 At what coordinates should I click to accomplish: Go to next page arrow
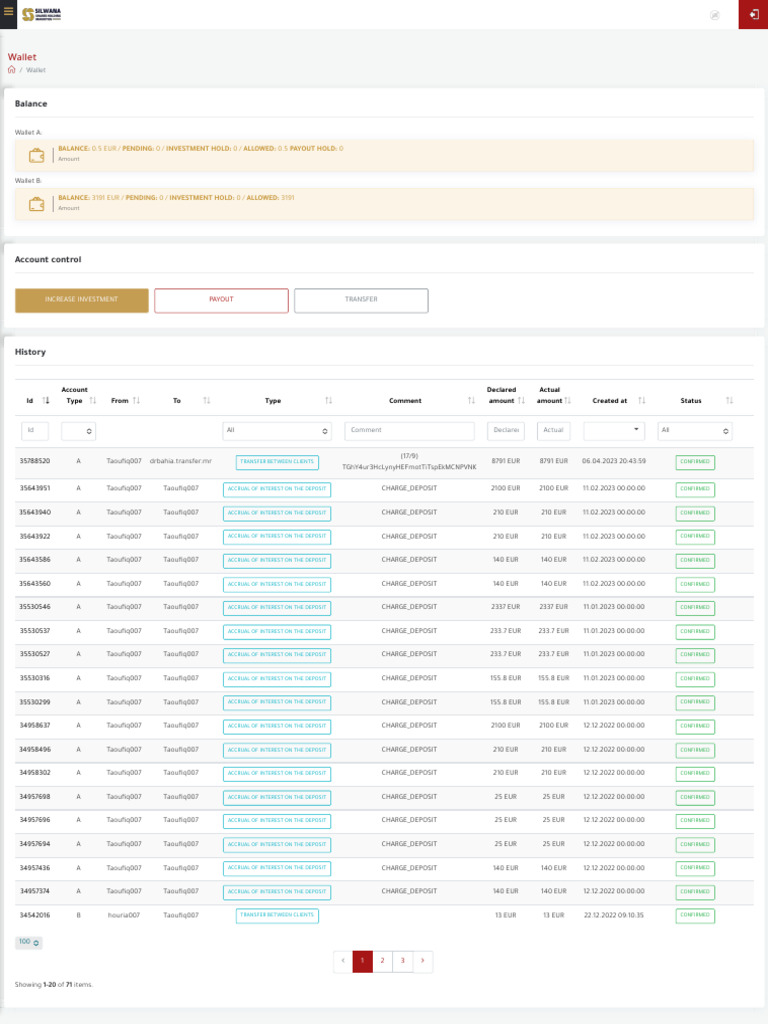point(423,961)
